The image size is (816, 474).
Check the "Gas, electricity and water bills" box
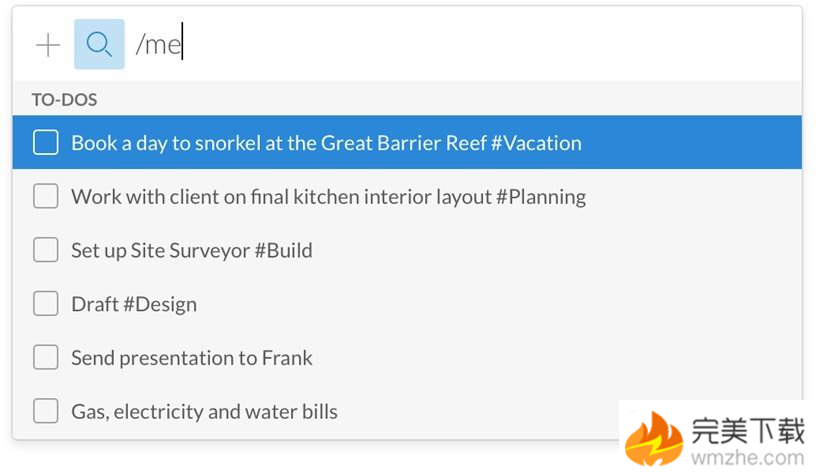click(46, 411)
